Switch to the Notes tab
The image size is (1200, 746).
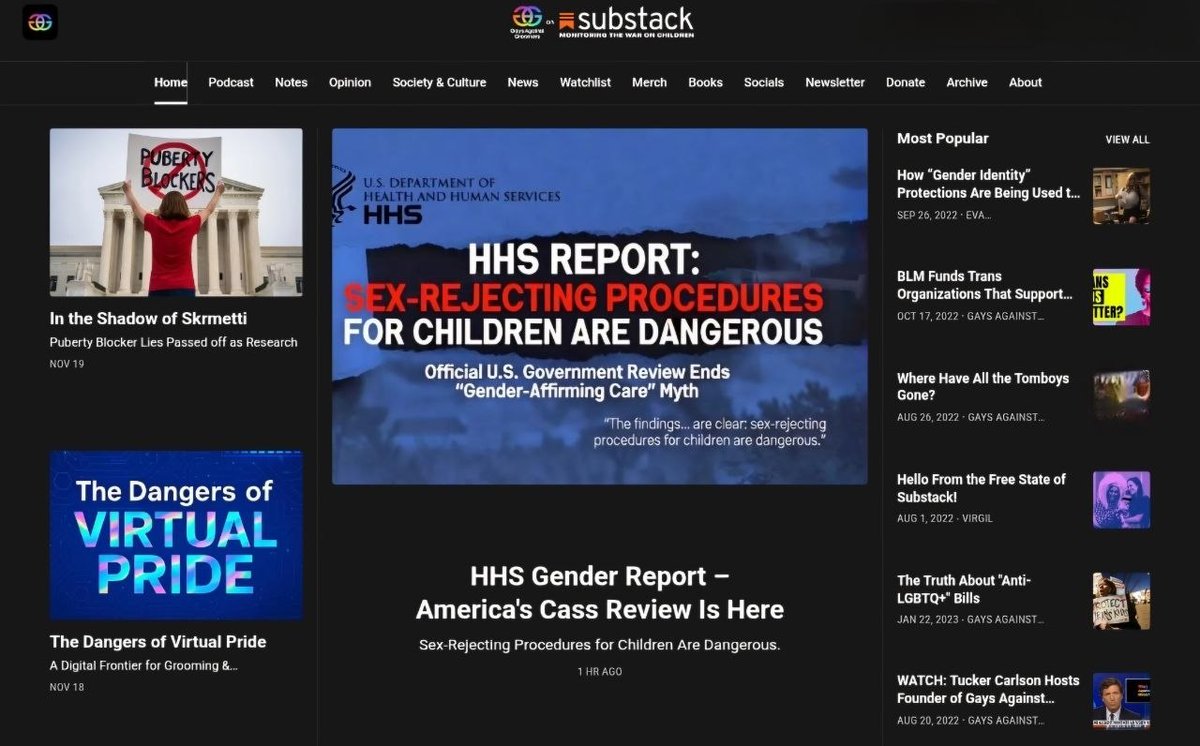[x=291, y=82]
